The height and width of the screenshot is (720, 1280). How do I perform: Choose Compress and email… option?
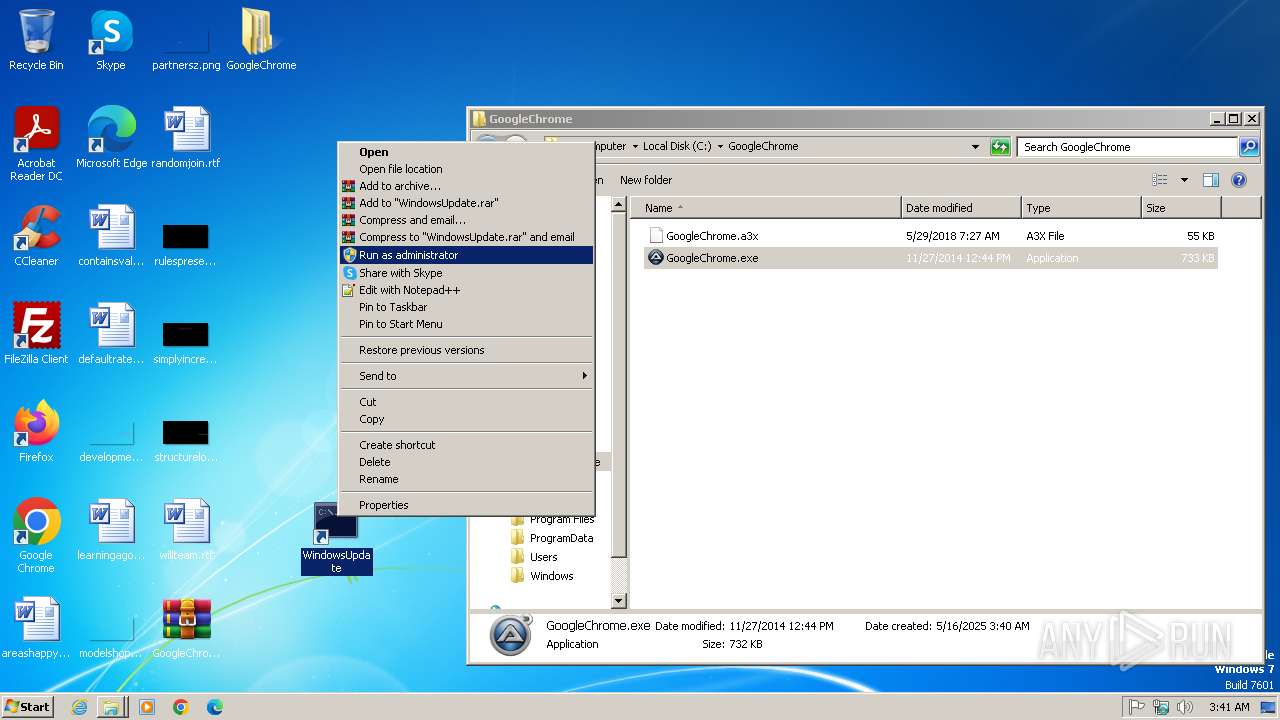(465, 220)
